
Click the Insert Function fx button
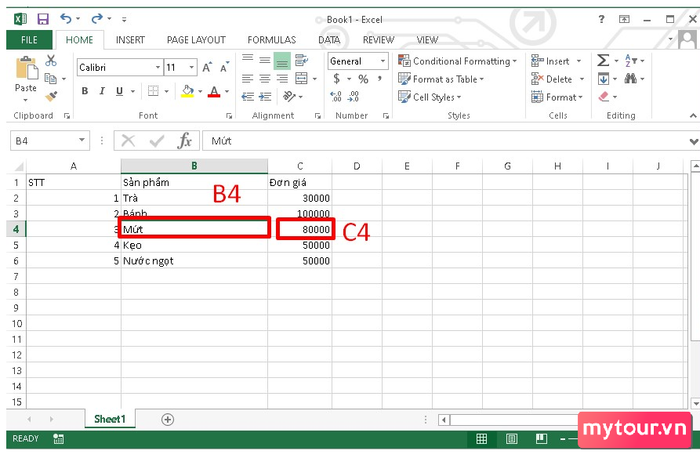tap(184, 141)
